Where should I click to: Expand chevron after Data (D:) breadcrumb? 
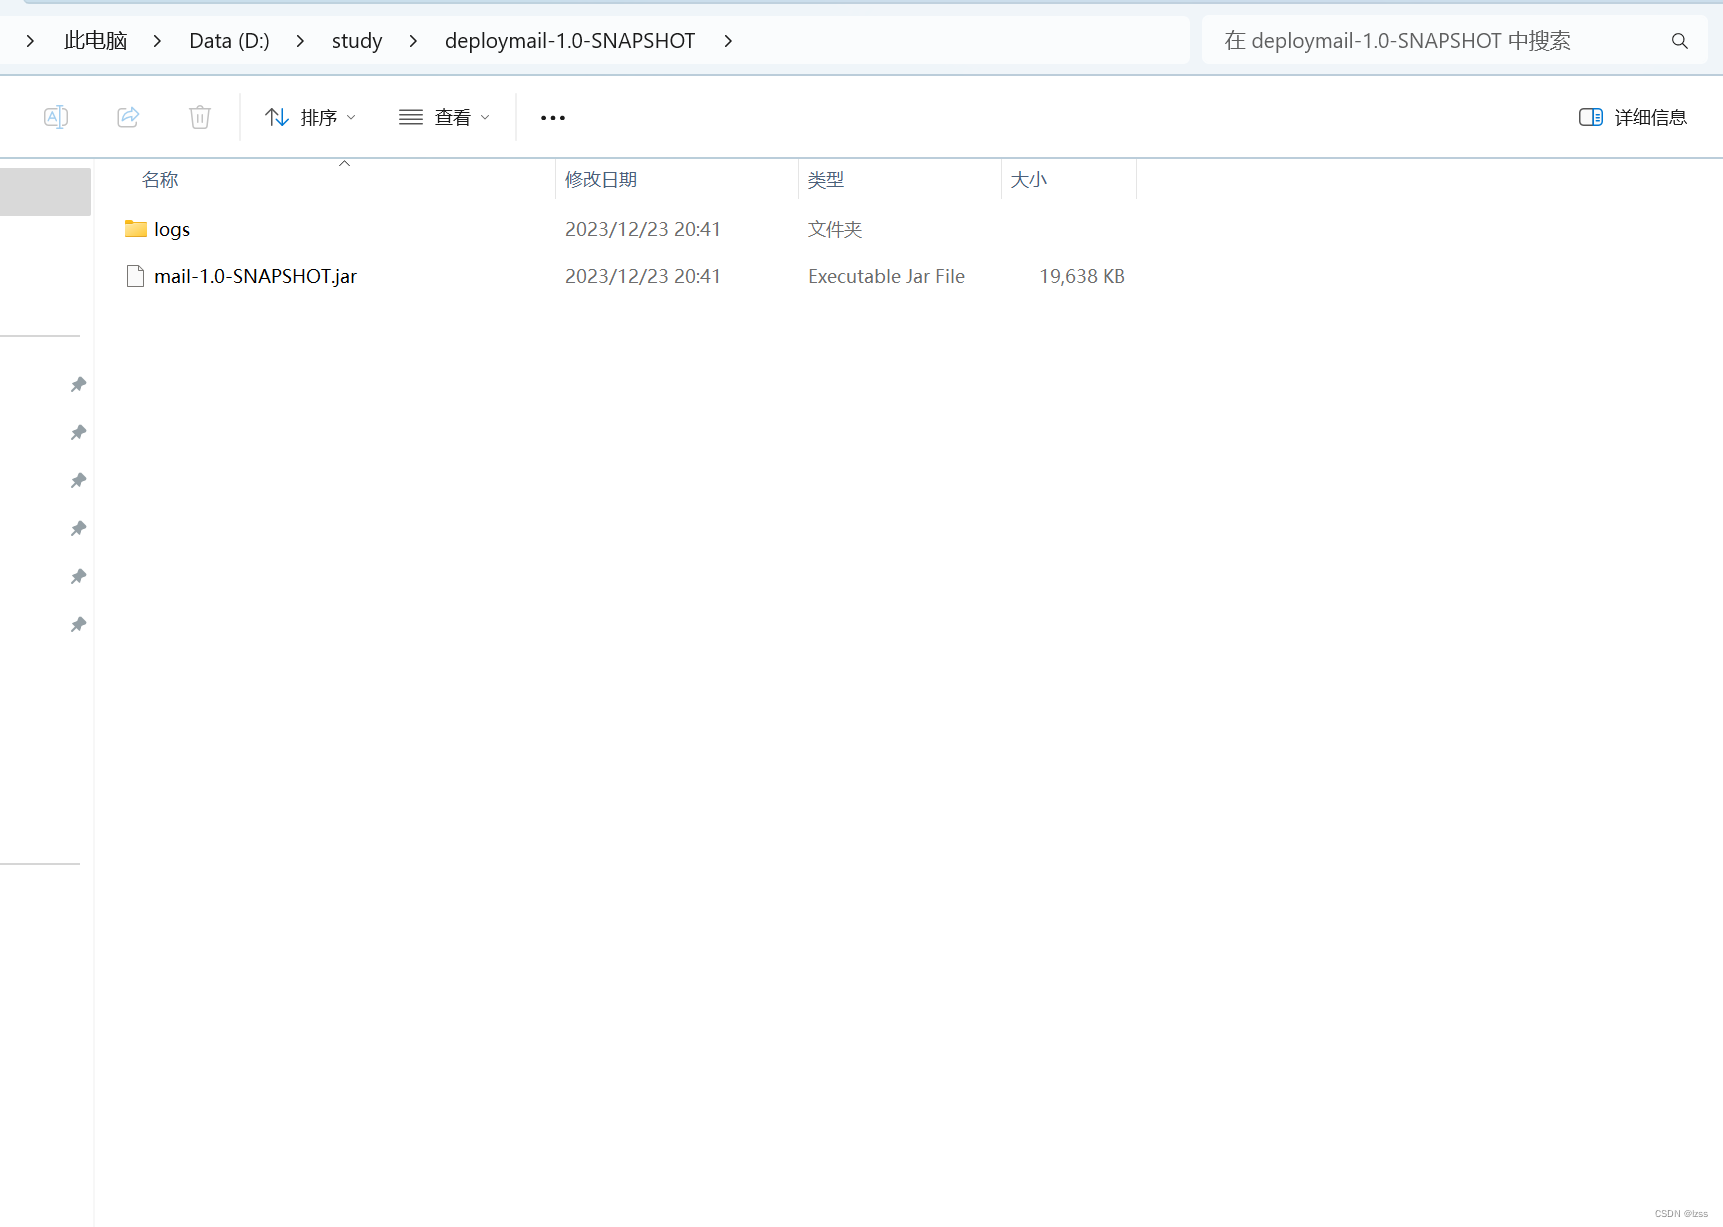300,41
